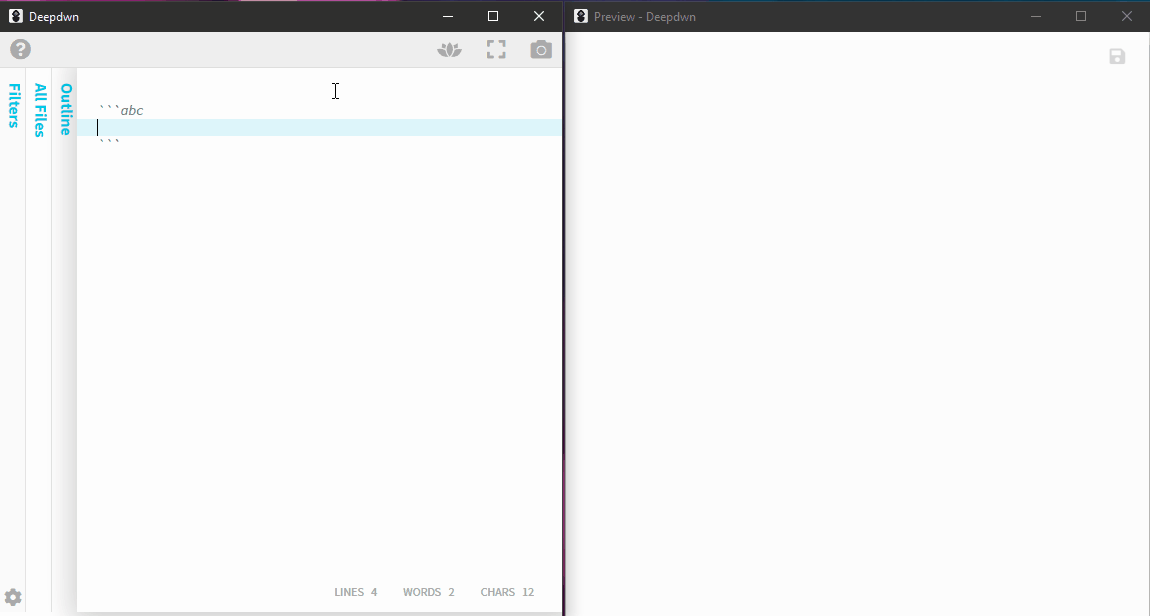
Task: Expand the Filters side panel
Action: tap(13, 106)
